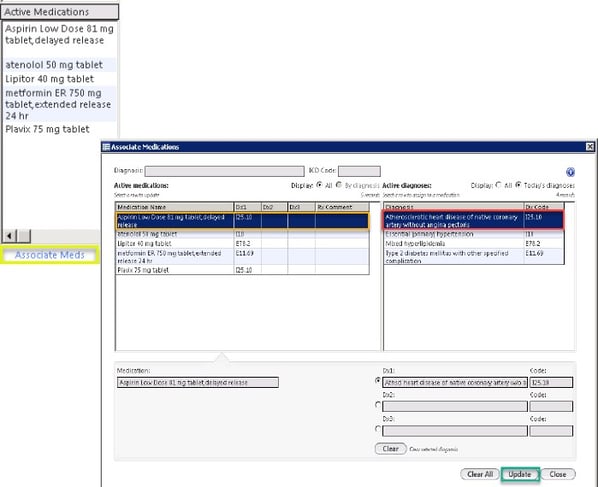This screenshot has height=487, width=598.
Task: Select the Plavix 75 mg tablet table row
Action: (243, 270)
